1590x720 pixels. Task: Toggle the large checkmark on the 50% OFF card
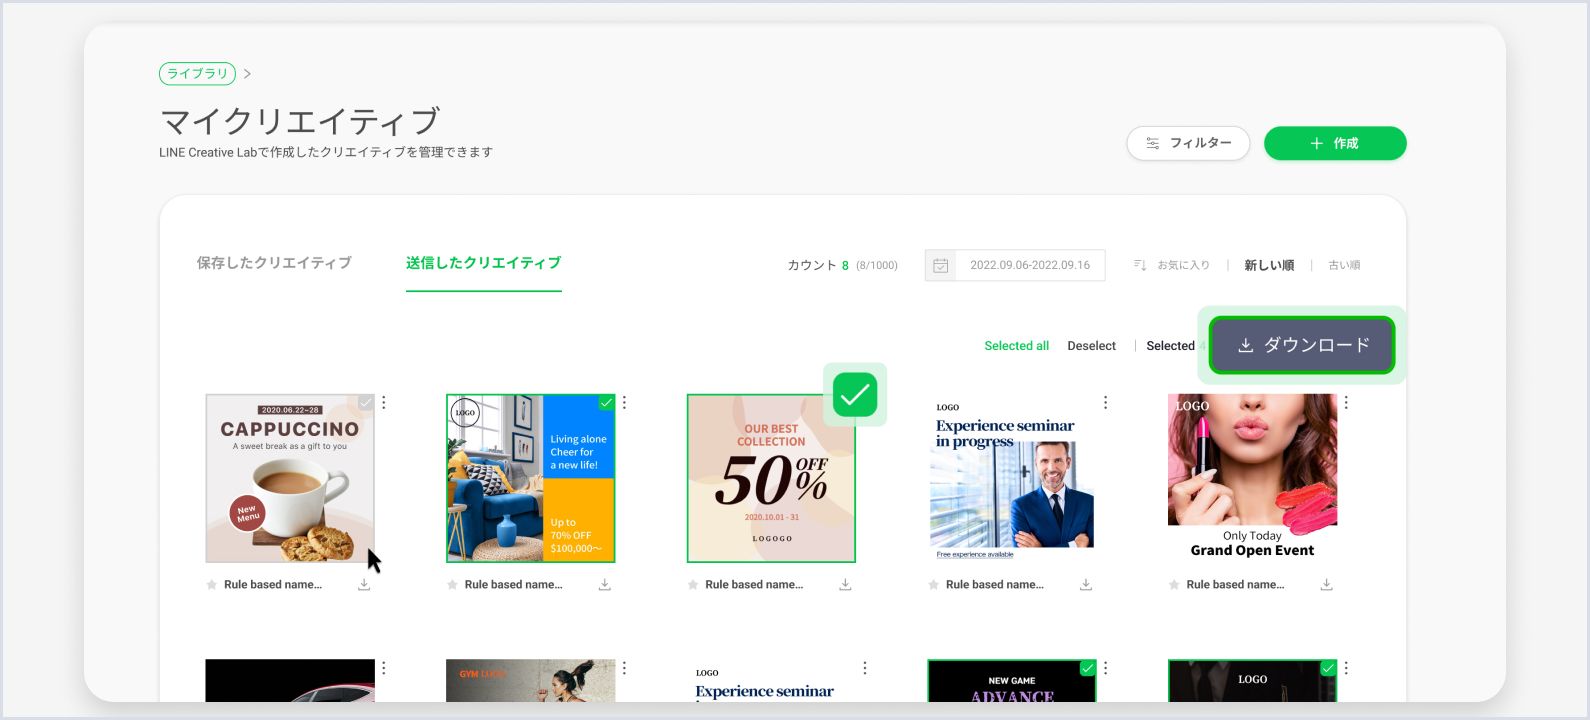855,394
